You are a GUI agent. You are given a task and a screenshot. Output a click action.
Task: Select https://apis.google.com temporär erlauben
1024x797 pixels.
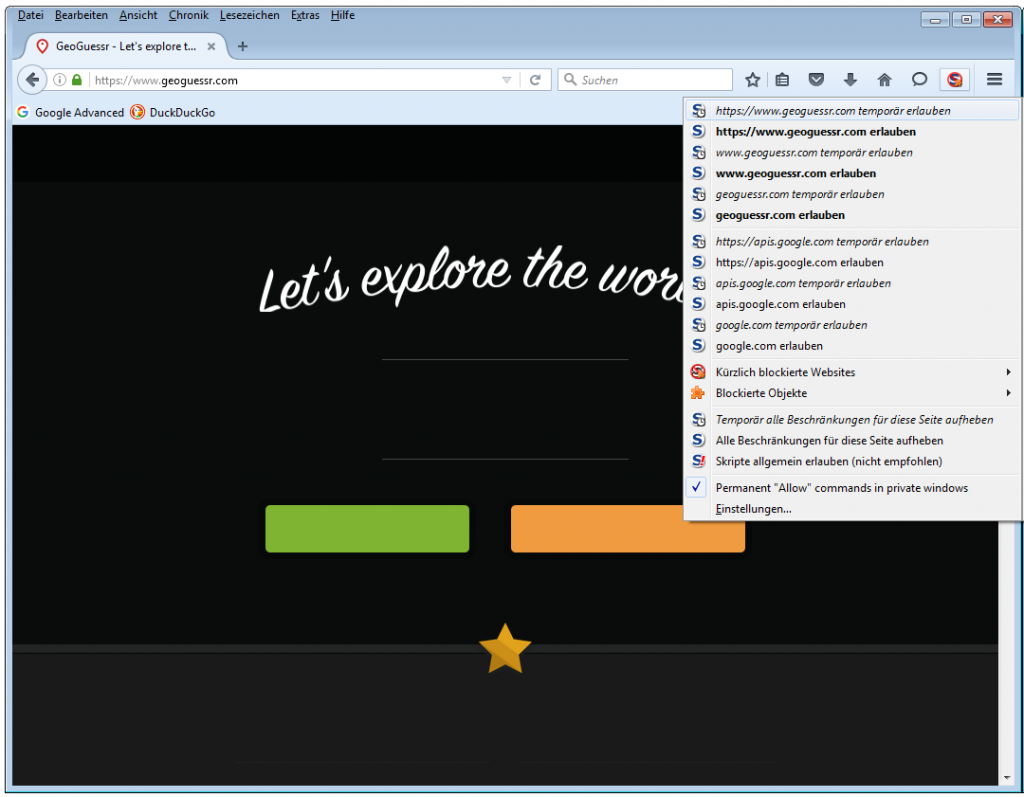coord(852,242)
